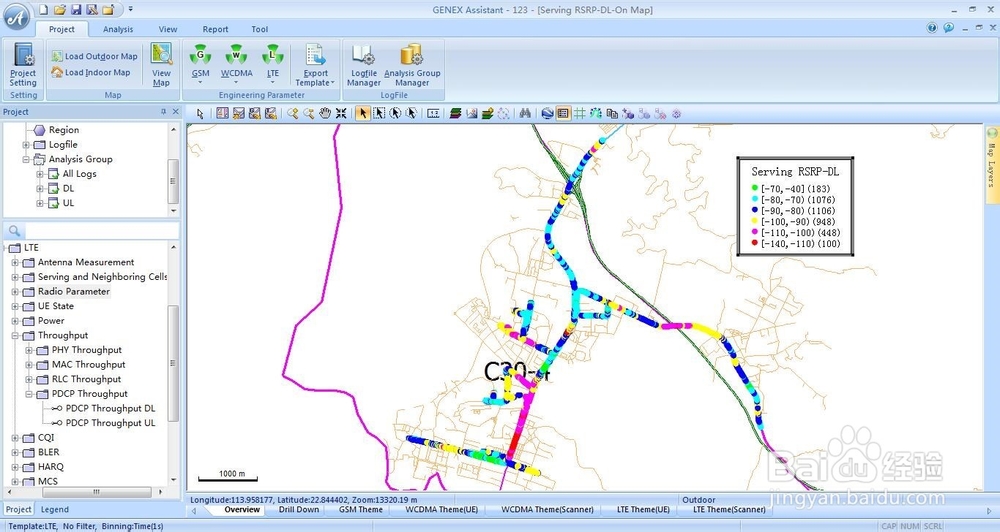1000x532 pixels.
Task: Open LTE engineering parameter dropdown
Action: click(273, 65)
